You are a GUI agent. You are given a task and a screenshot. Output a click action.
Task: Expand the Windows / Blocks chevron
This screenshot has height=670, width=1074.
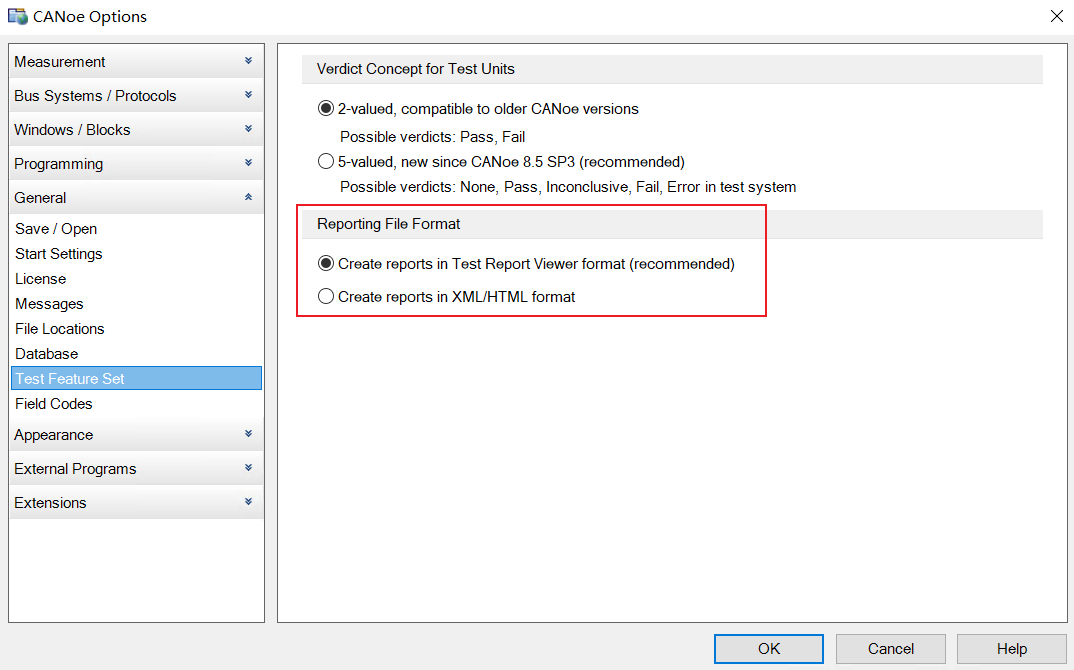249,129
